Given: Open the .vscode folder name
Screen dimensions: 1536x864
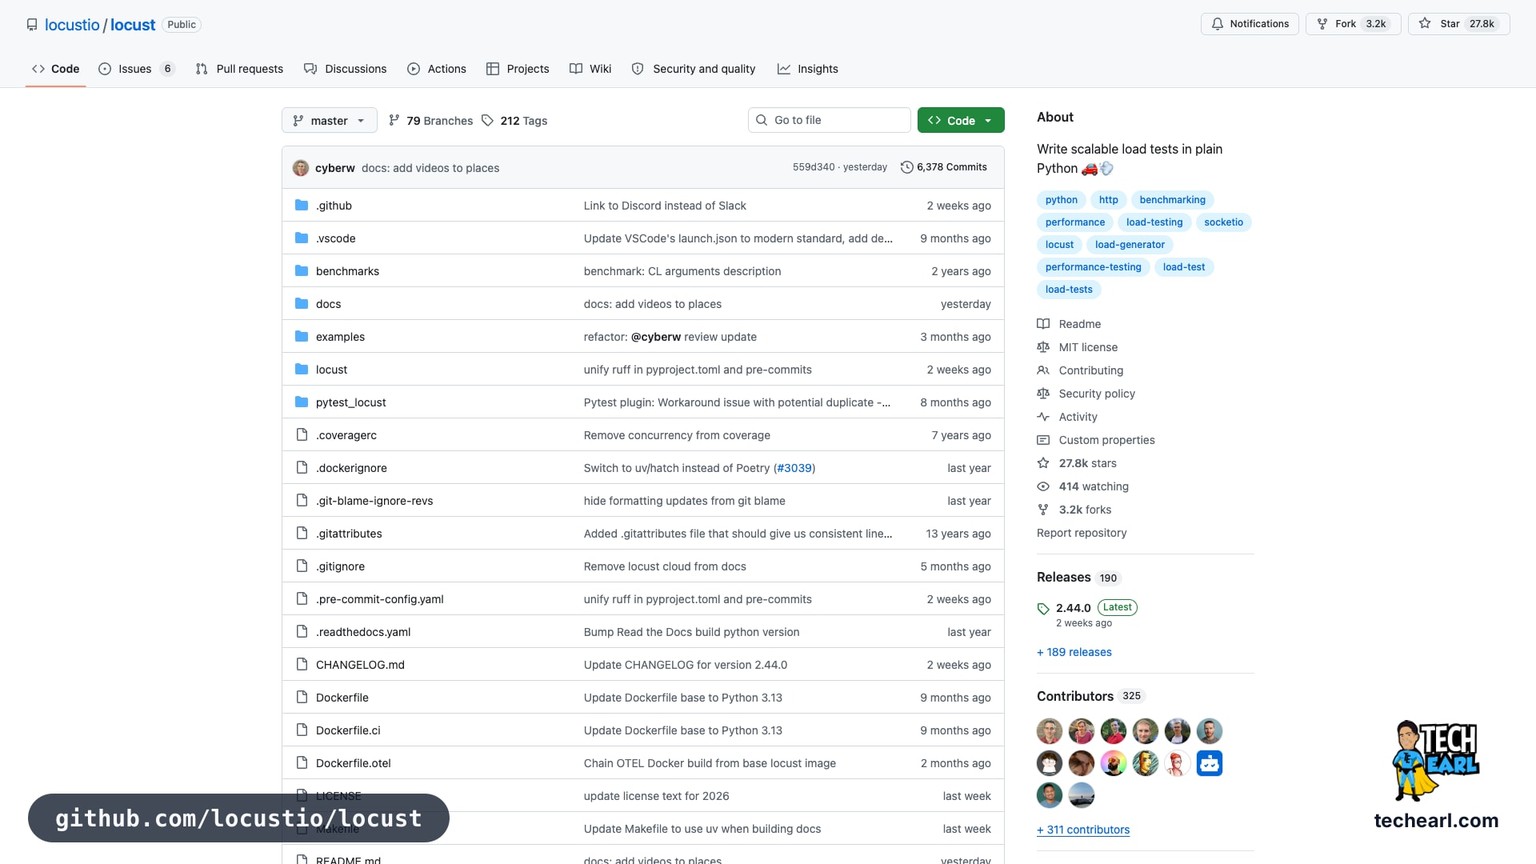Looking at the screenshot, I should [x=336, y=238].
